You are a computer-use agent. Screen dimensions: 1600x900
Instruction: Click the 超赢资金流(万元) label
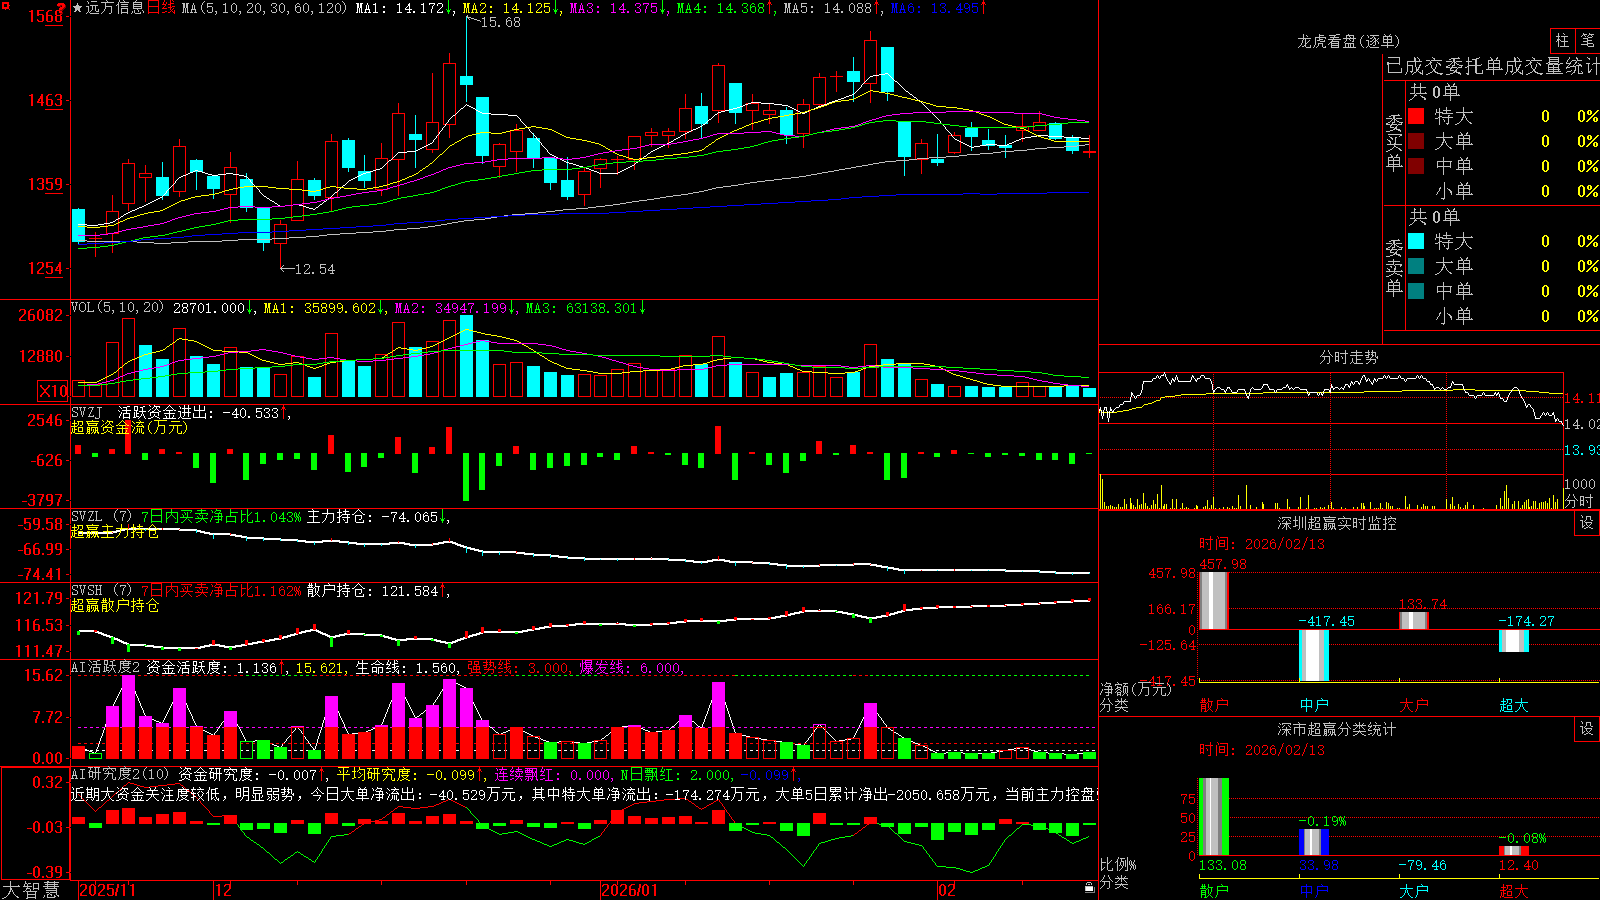129,427
